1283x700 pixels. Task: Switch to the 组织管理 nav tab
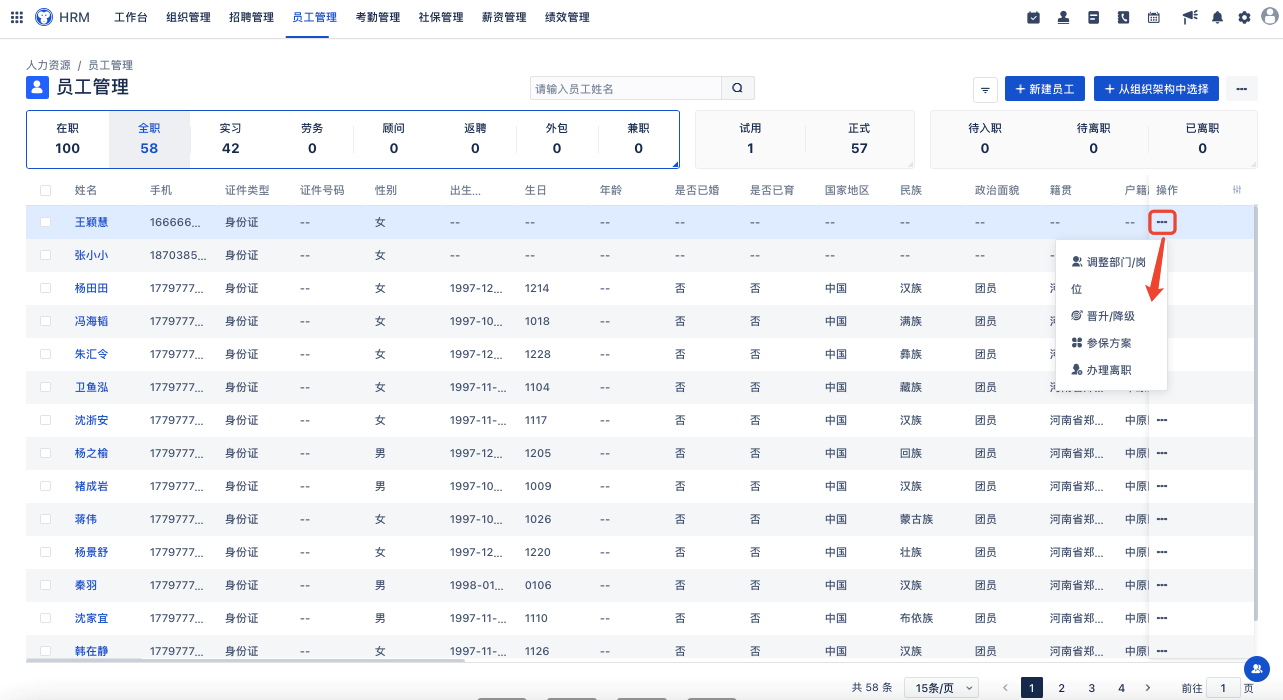point(187,17)
